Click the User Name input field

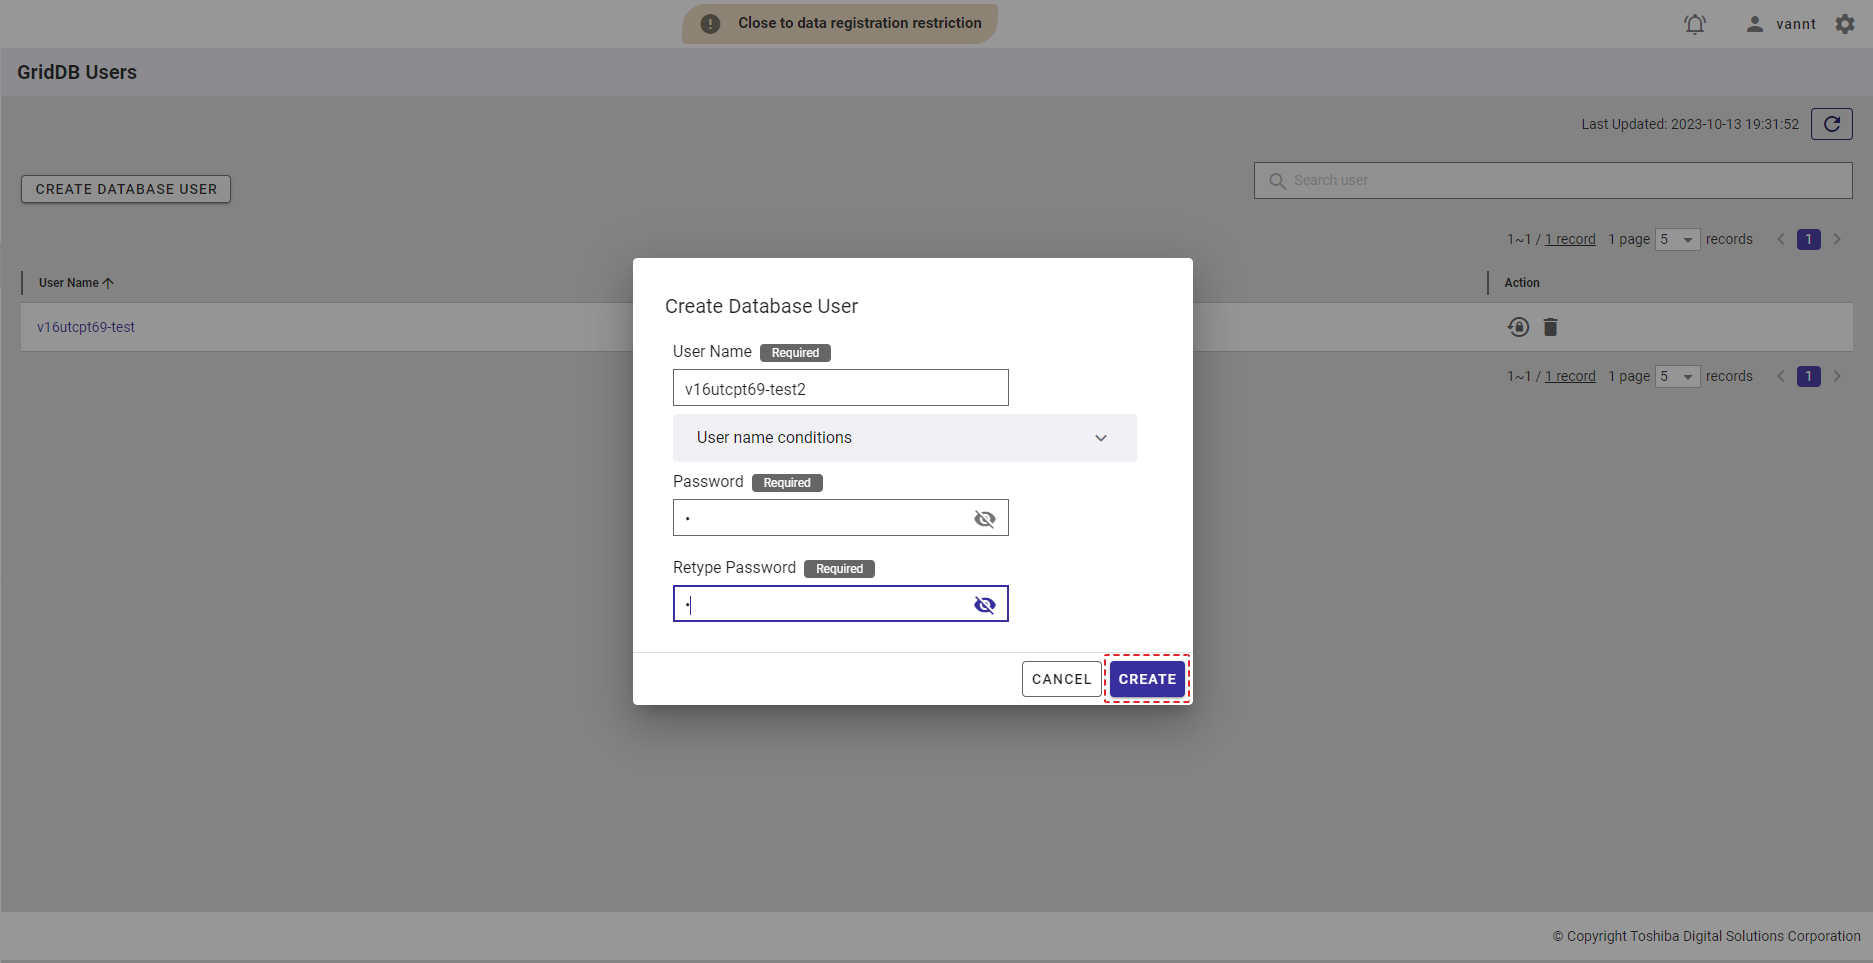(840, 389)
